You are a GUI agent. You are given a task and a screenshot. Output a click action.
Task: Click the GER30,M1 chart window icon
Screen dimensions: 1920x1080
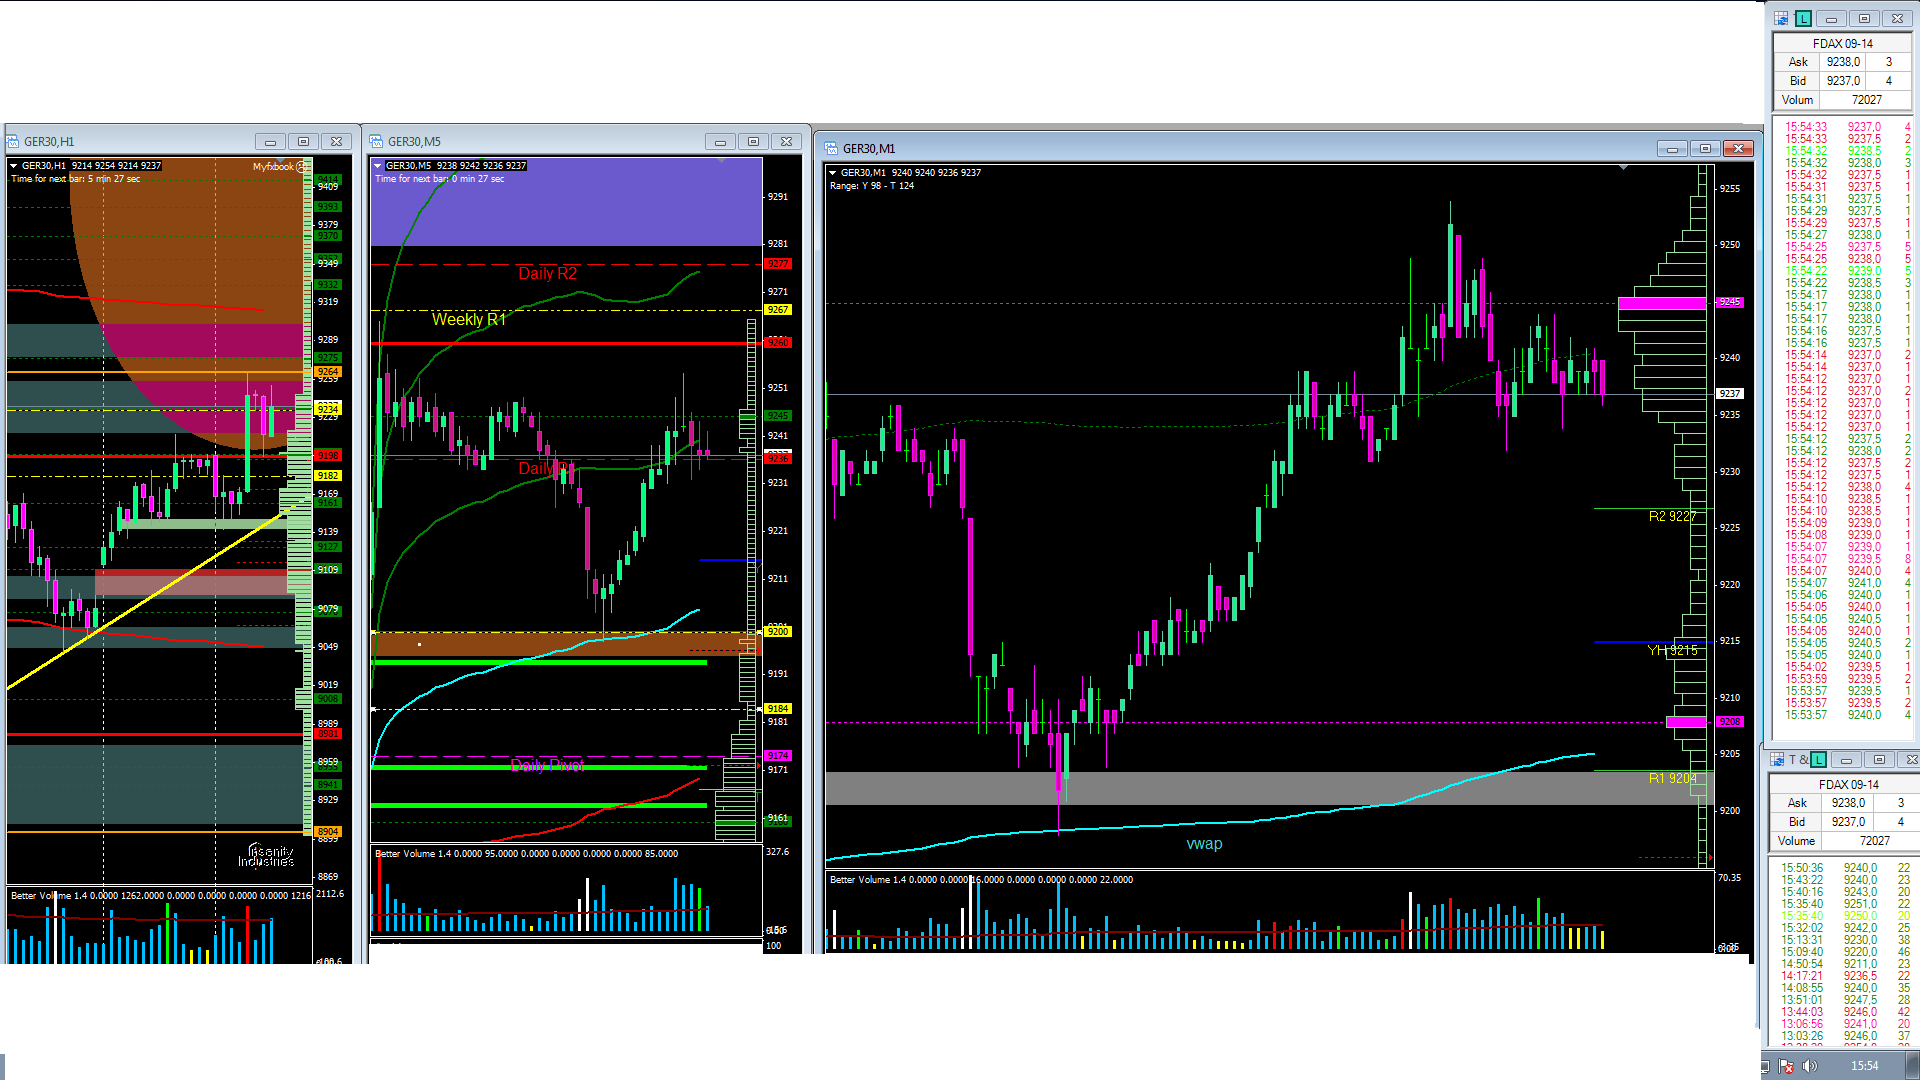(x=831, y=149)
